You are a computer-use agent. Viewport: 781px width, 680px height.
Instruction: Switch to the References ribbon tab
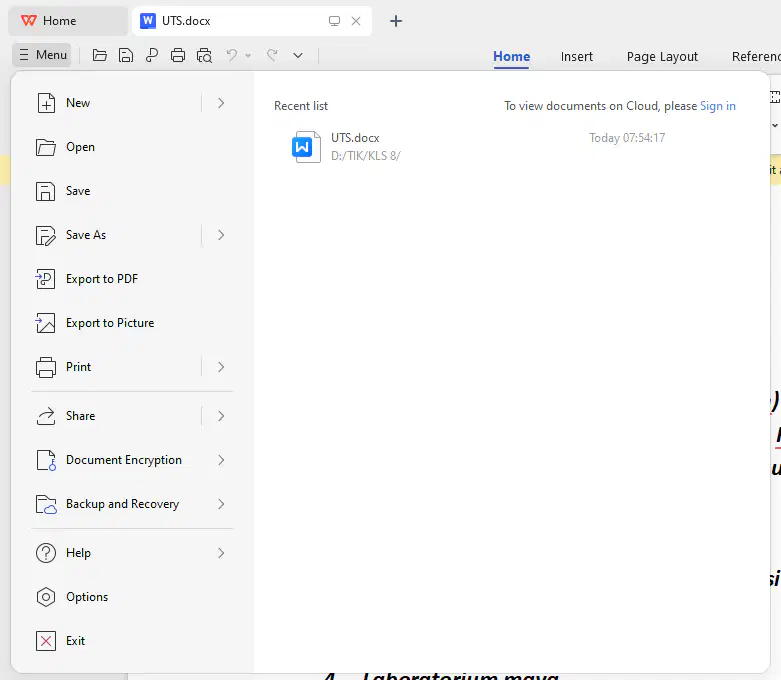pos(756,56)
